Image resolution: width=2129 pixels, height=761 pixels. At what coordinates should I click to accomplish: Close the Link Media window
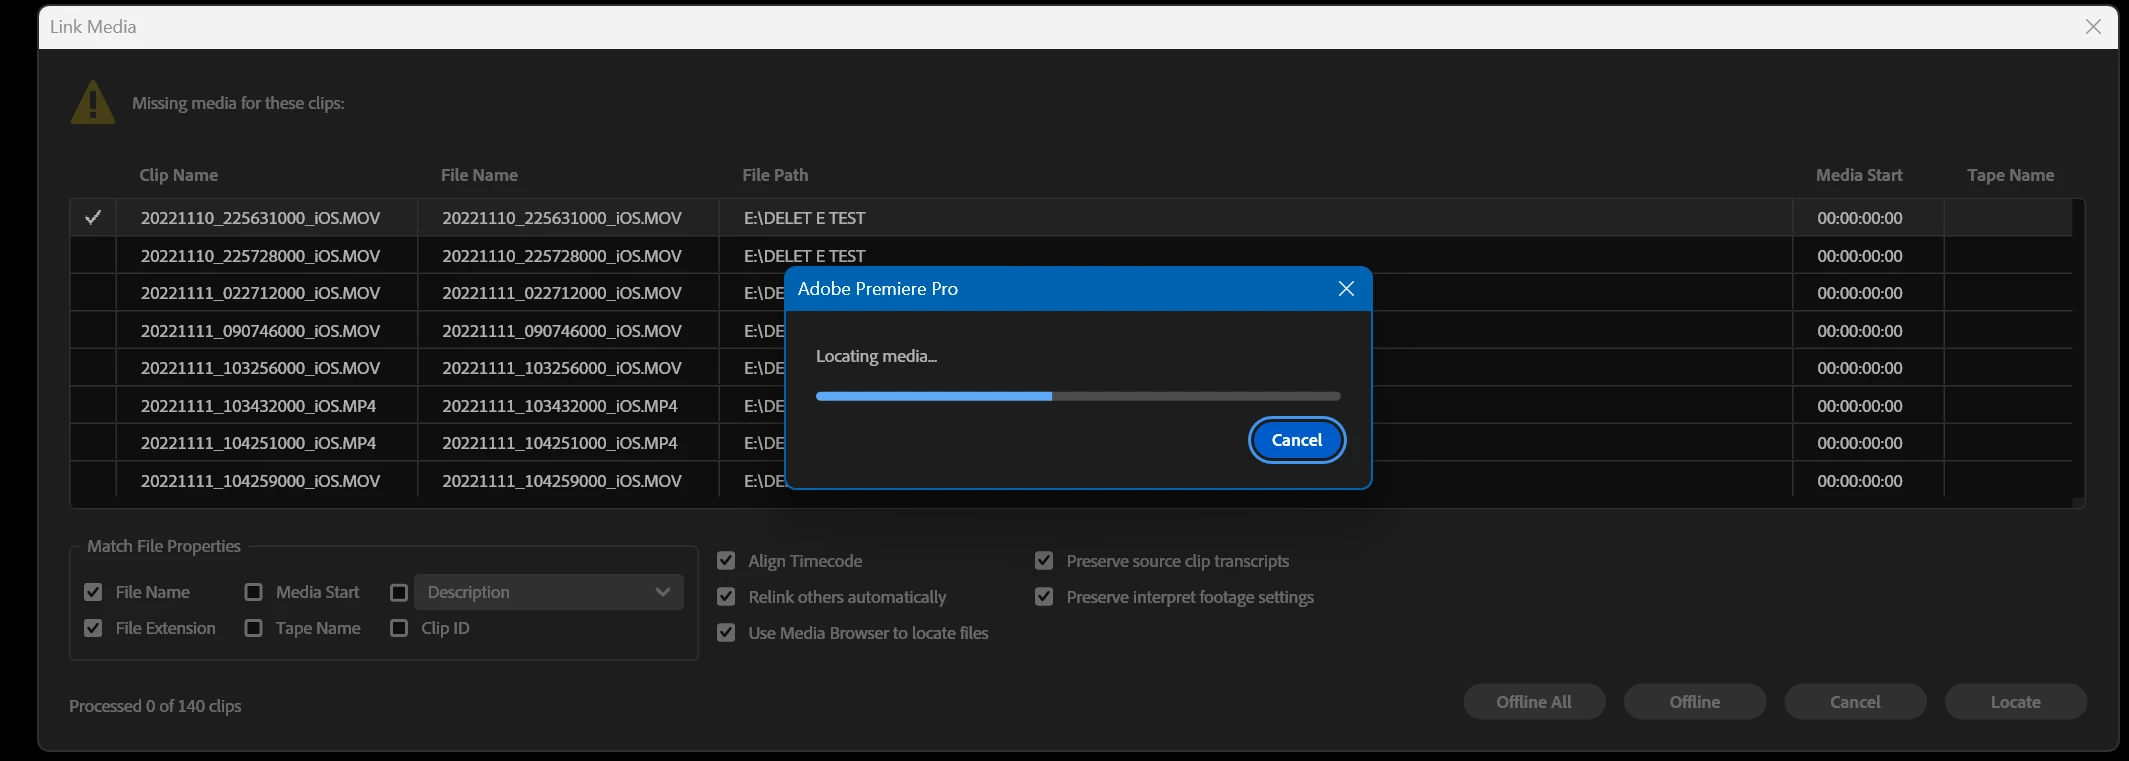[x=2093, y=27]
